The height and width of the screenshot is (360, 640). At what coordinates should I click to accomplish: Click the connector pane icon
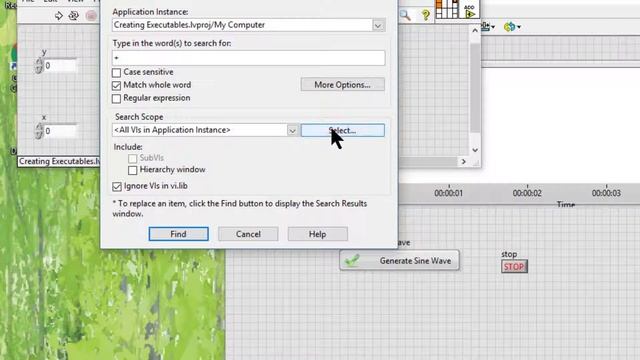447,9
